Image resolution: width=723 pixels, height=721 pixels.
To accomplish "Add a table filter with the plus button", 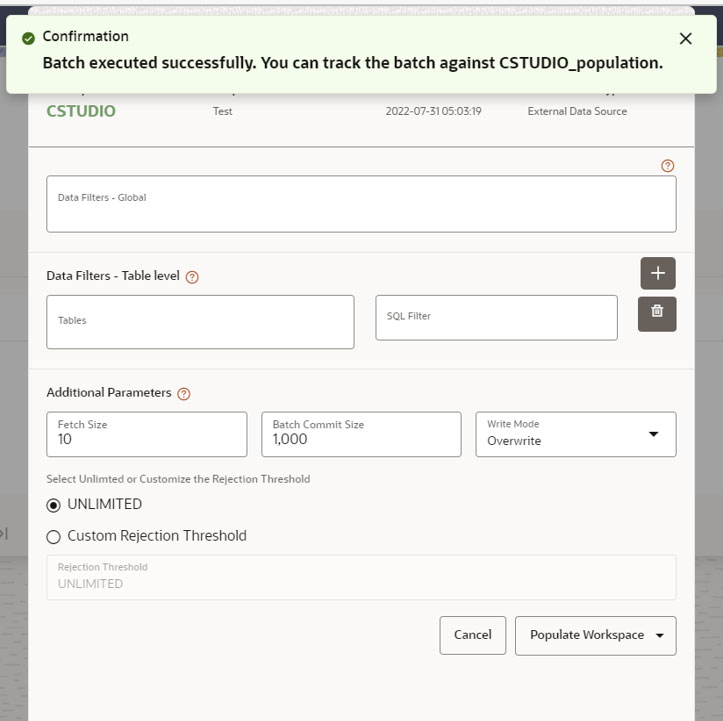I will (x=658, y=273).
